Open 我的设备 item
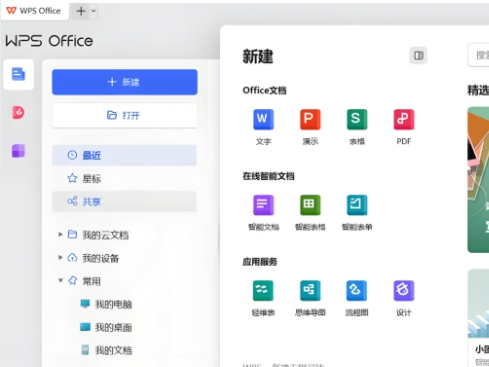This screenshot has width=489, height=367. tap(100, 258)
